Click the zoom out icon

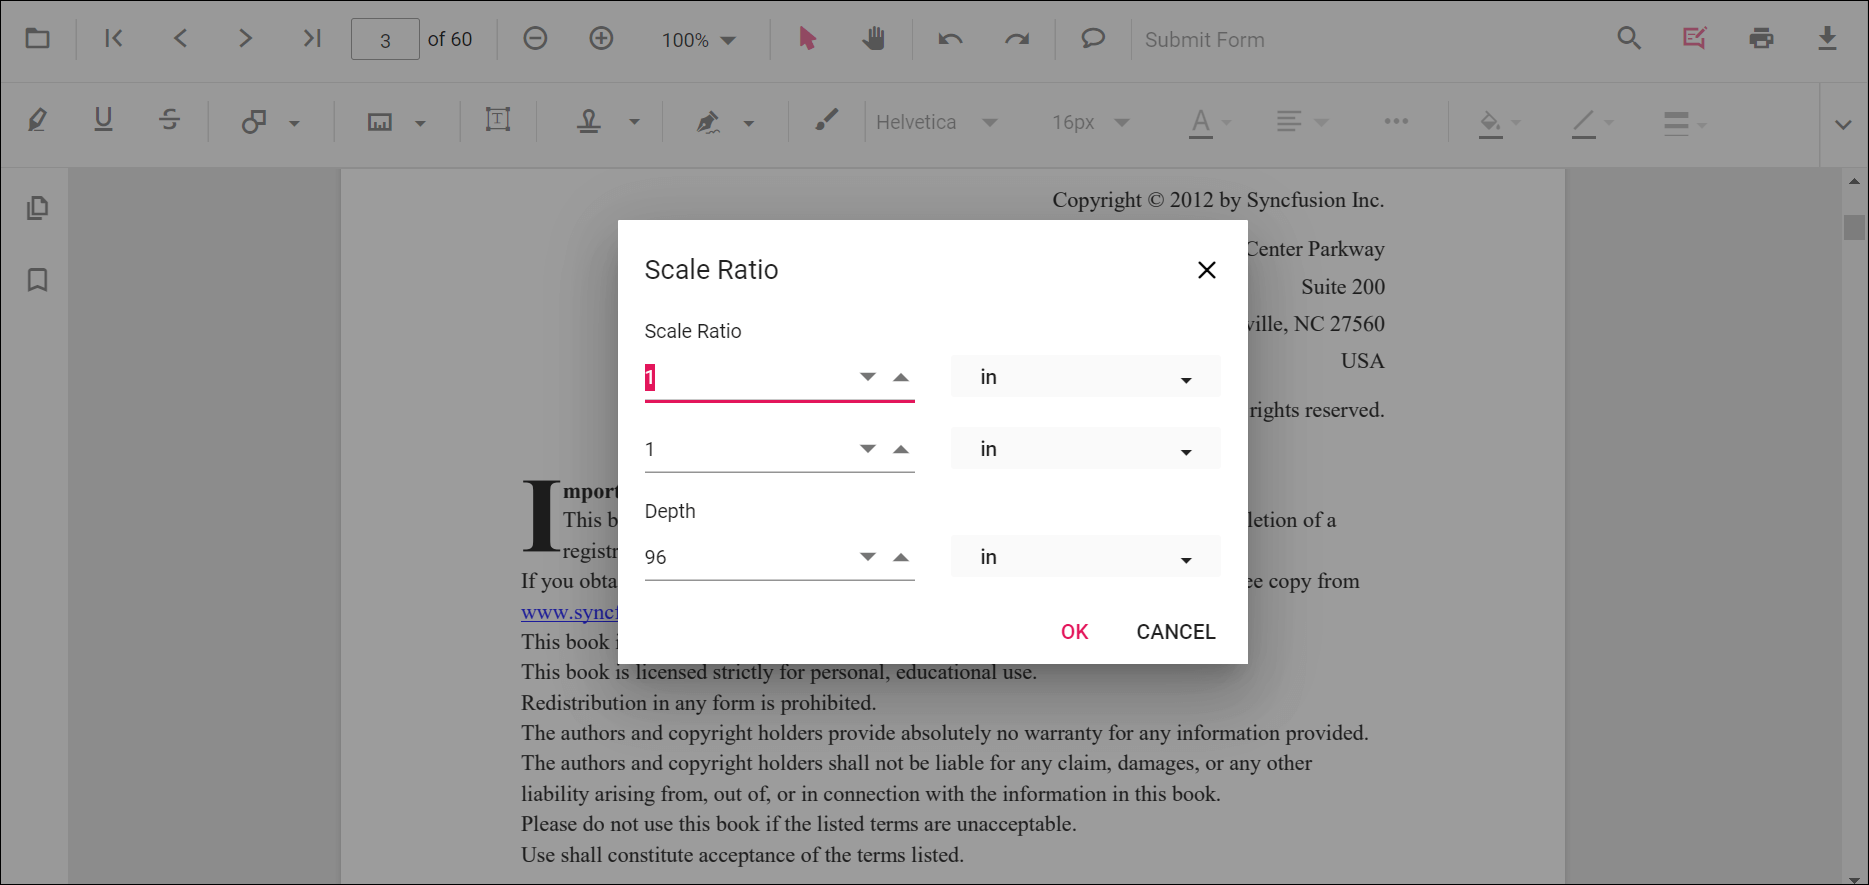pos(535,39)
